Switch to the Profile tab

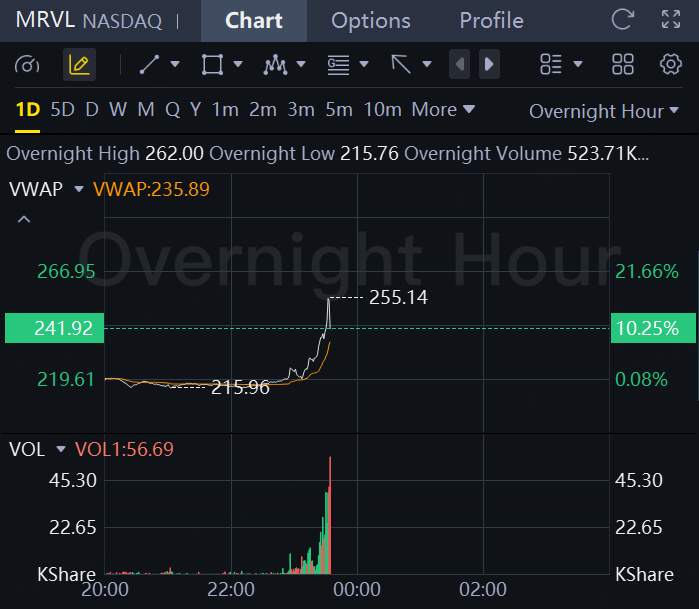point(492,21)
